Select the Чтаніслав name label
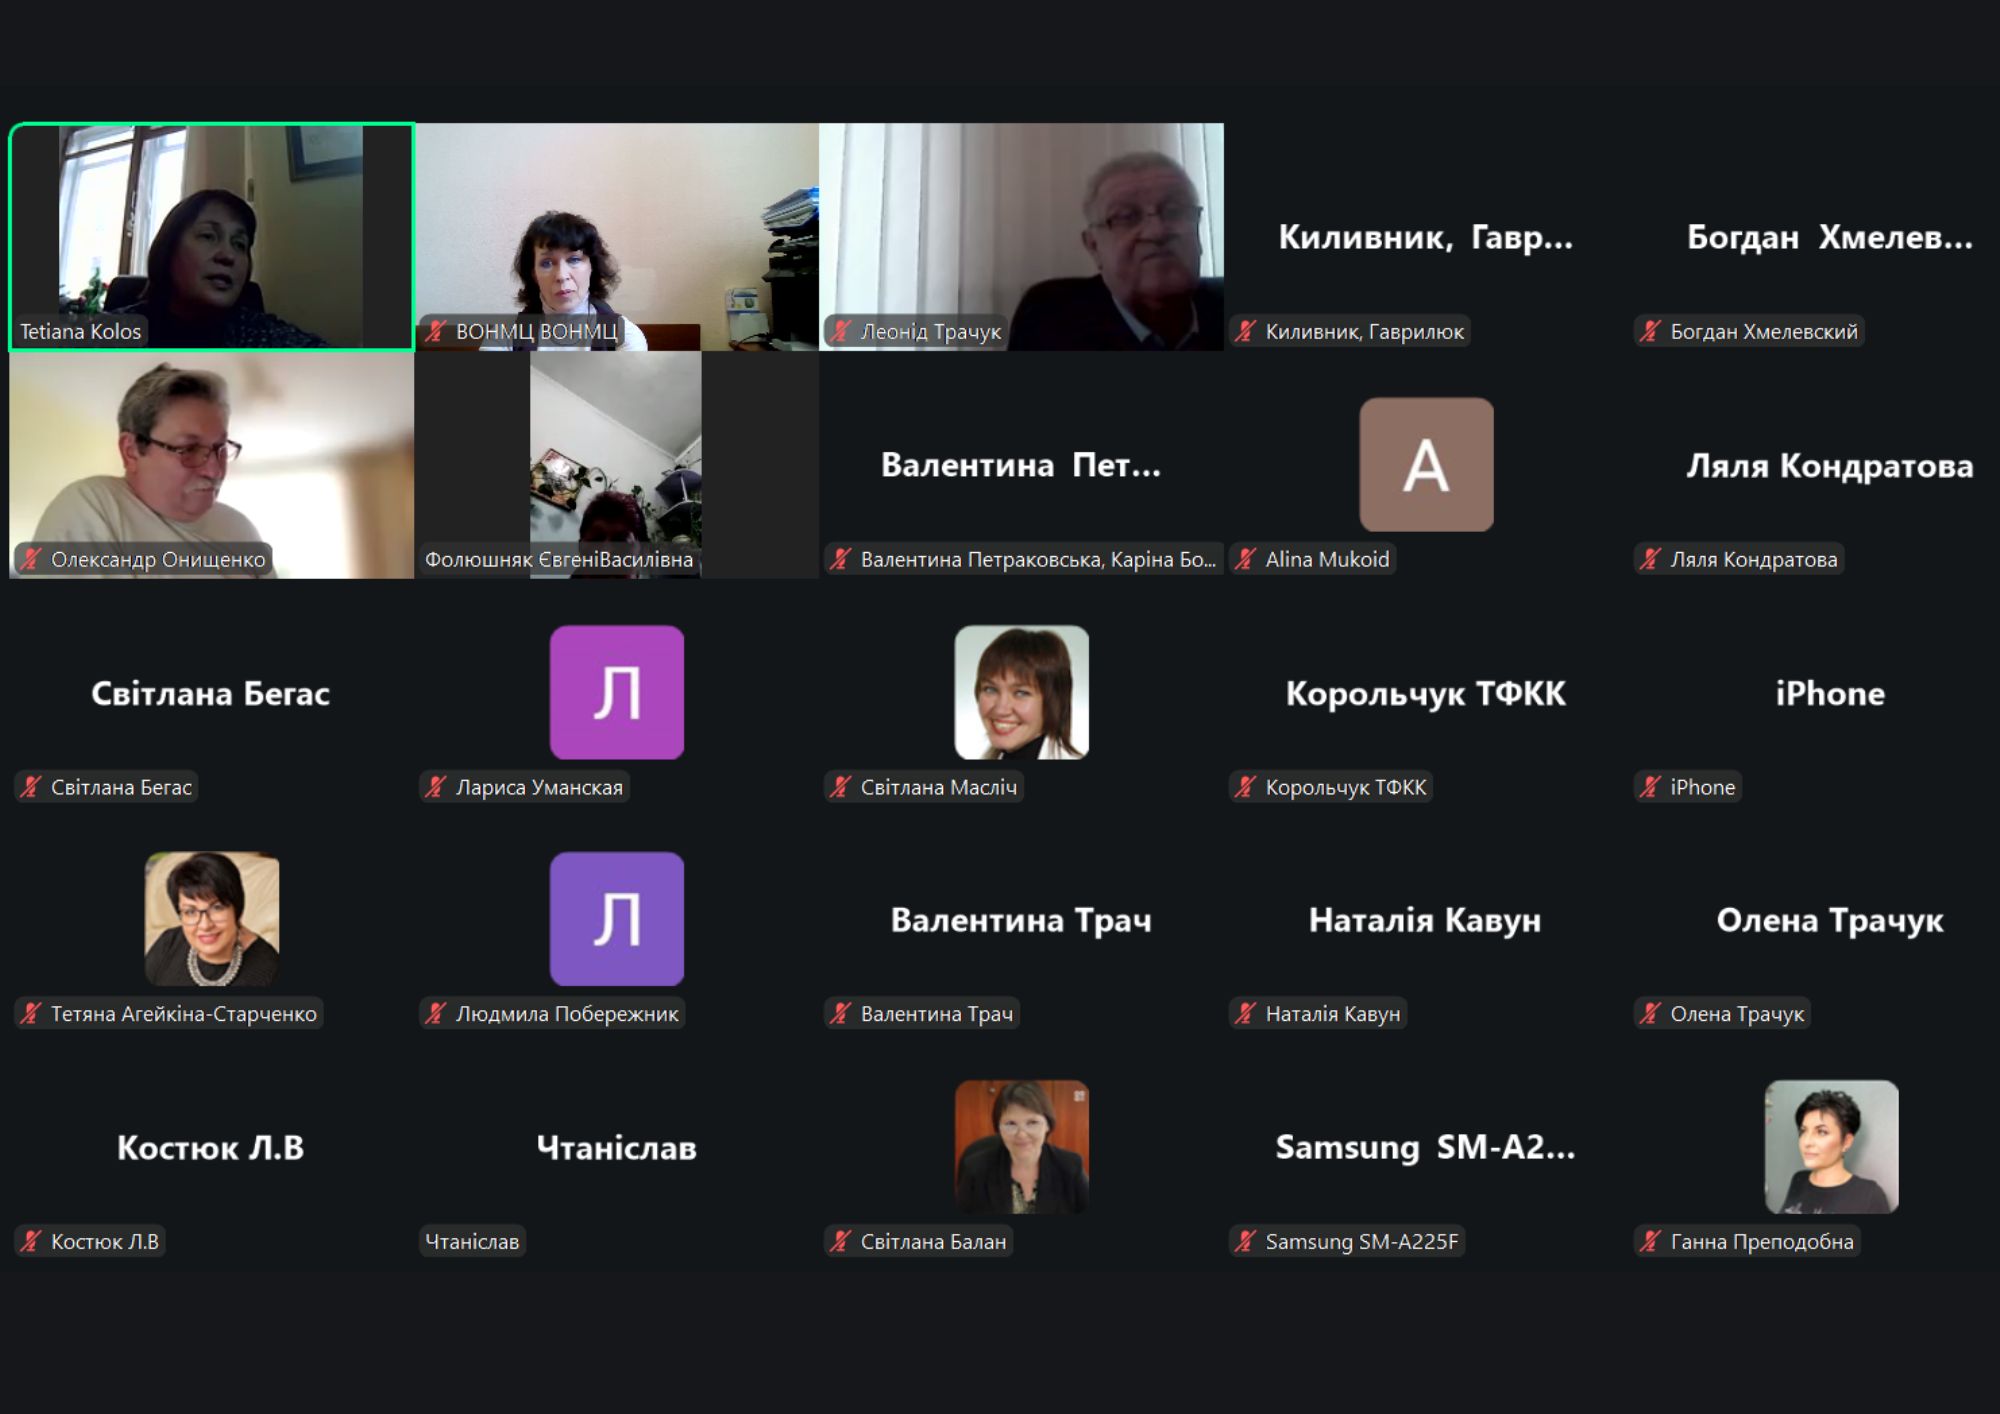Image resolution: width=2000 pixels, height=1414 pixels. pyautogui.click(x=472, y=1242)
